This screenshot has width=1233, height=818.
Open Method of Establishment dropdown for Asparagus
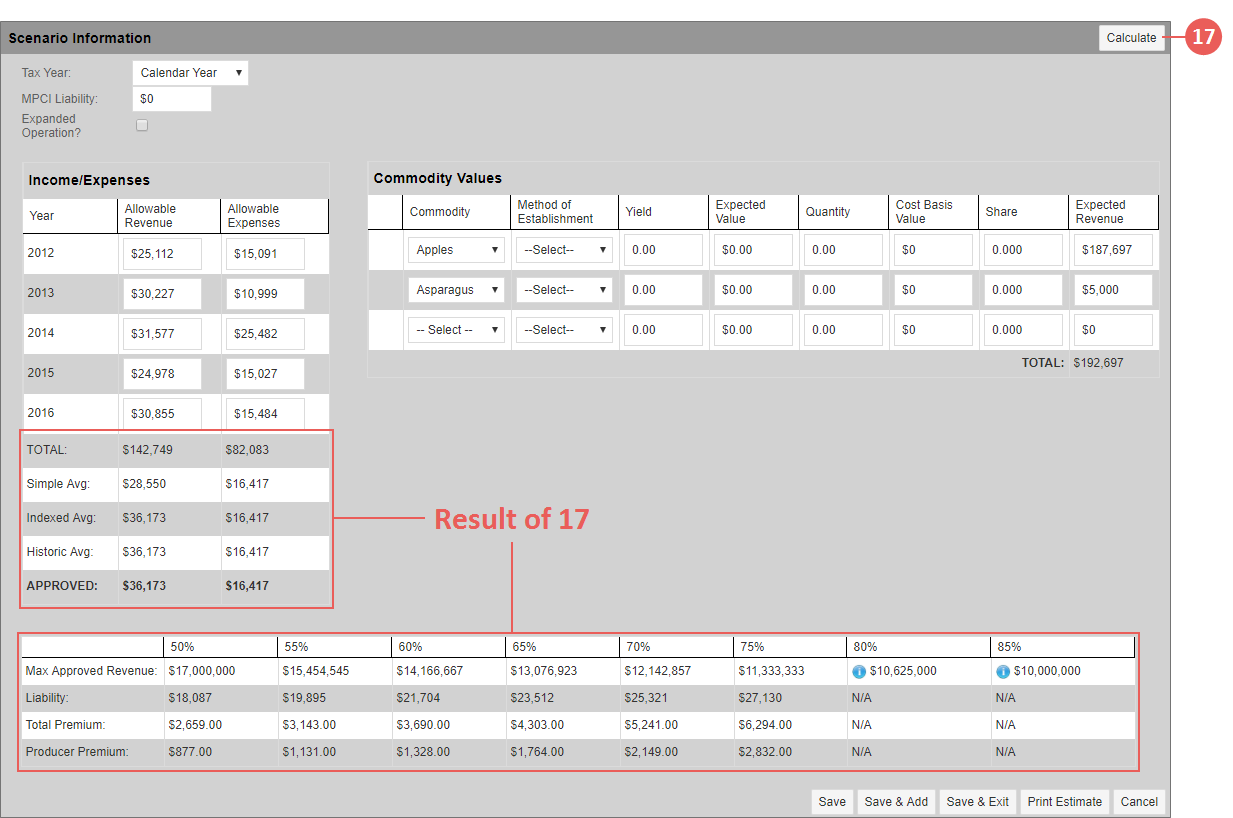[x=564, y=289]
